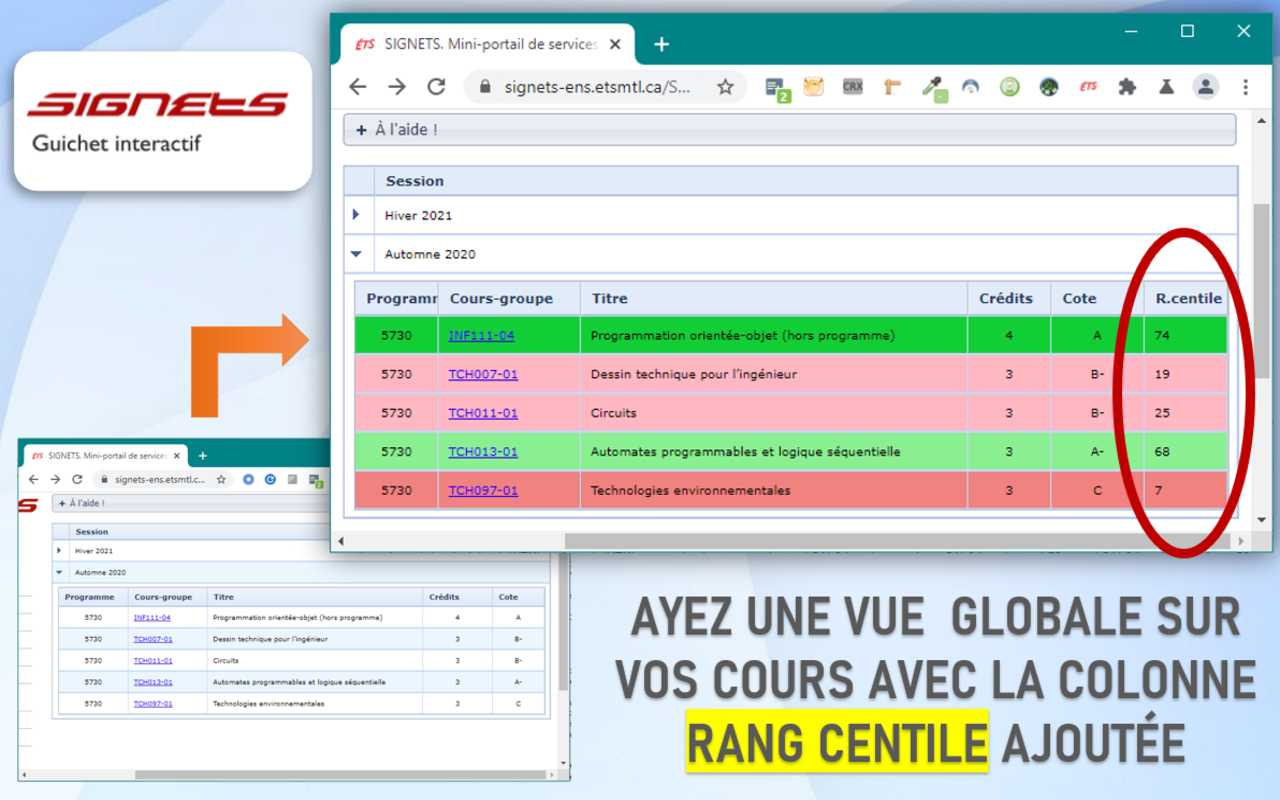Click the address bar URL in the large window

[x=597, y=87]
